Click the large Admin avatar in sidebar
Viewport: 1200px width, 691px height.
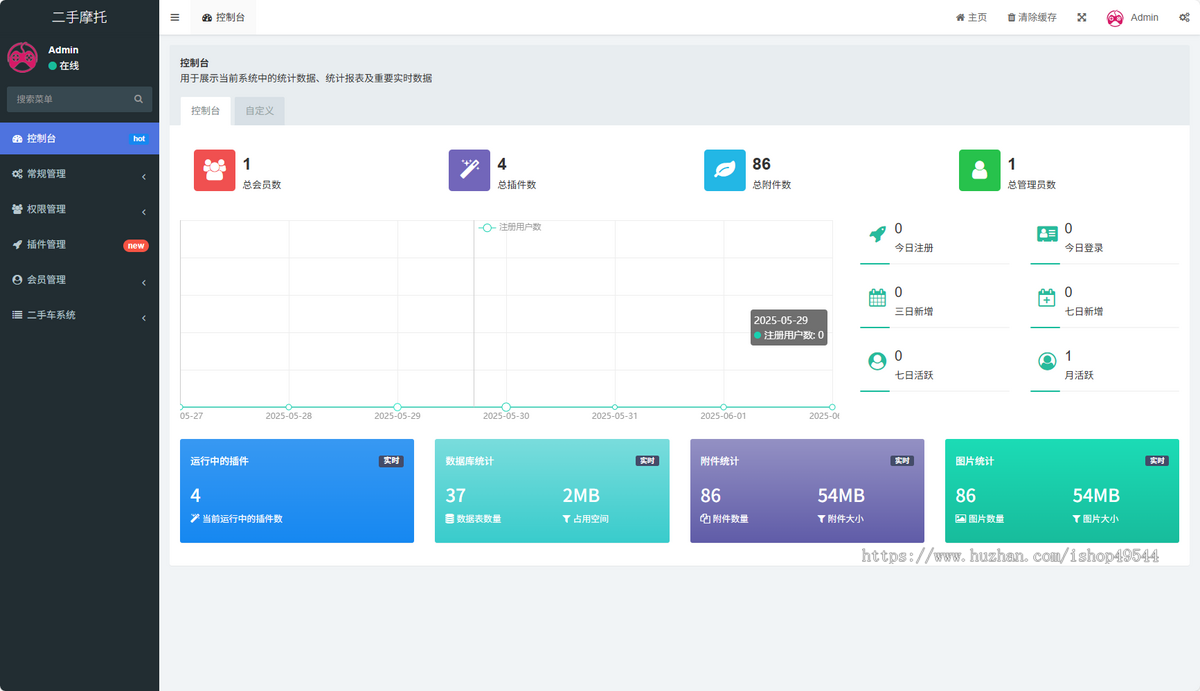click(23, 57)
